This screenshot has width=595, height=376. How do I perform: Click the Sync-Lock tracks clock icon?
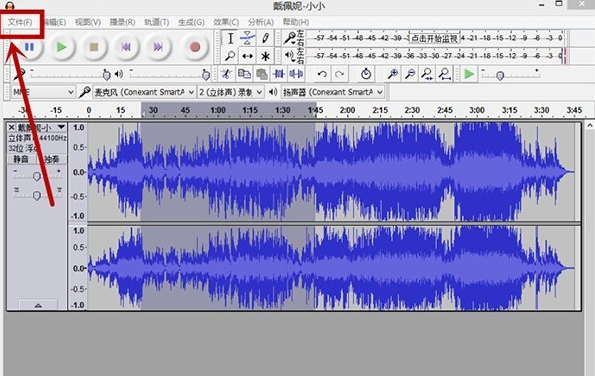click(x=366, y=74)
